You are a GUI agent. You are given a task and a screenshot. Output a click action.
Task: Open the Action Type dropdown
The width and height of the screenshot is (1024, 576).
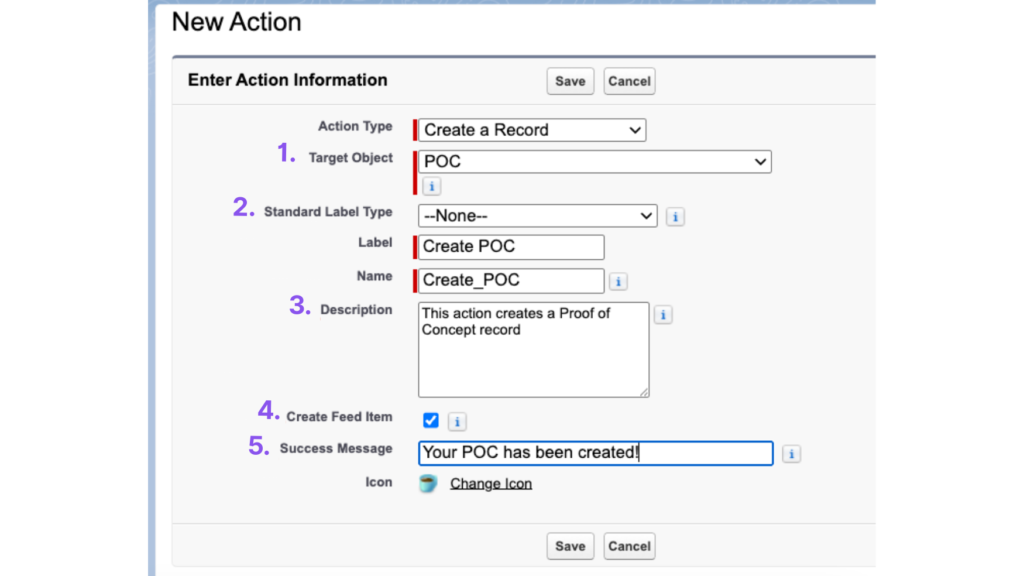pyautogui.click(x=532, y=130)
